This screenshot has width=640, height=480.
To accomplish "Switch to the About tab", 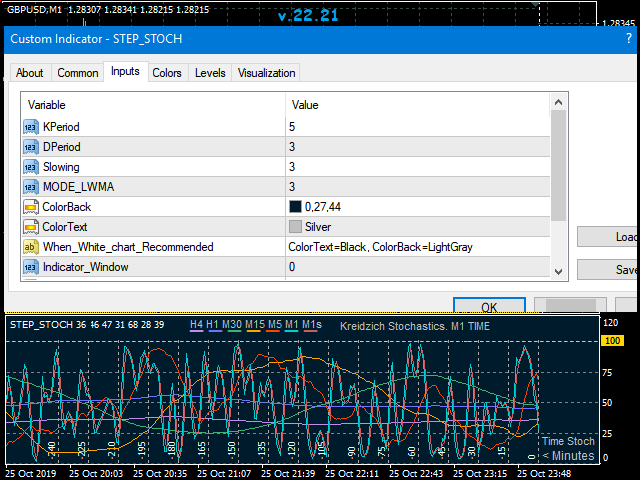I will pos(30,73).
